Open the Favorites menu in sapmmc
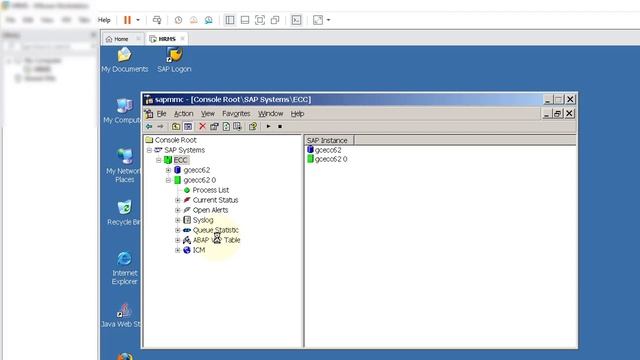The height and width of the screenshot is (360, 640). coord(236,113)
